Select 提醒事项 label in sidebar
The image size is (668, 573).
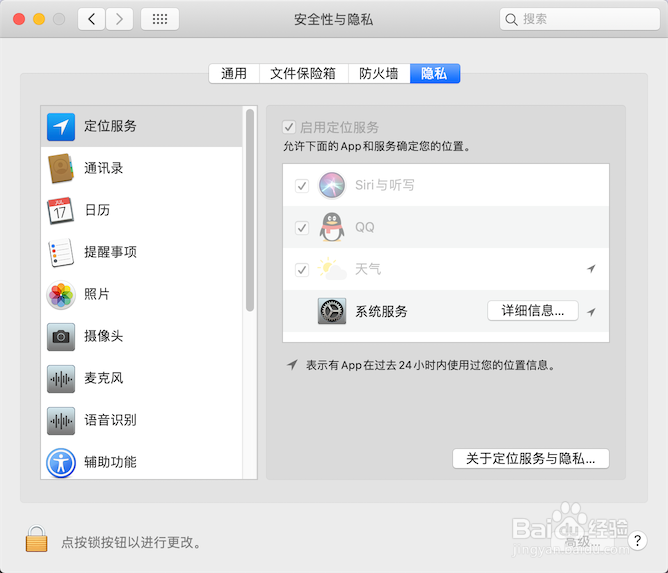pos(110,252)
